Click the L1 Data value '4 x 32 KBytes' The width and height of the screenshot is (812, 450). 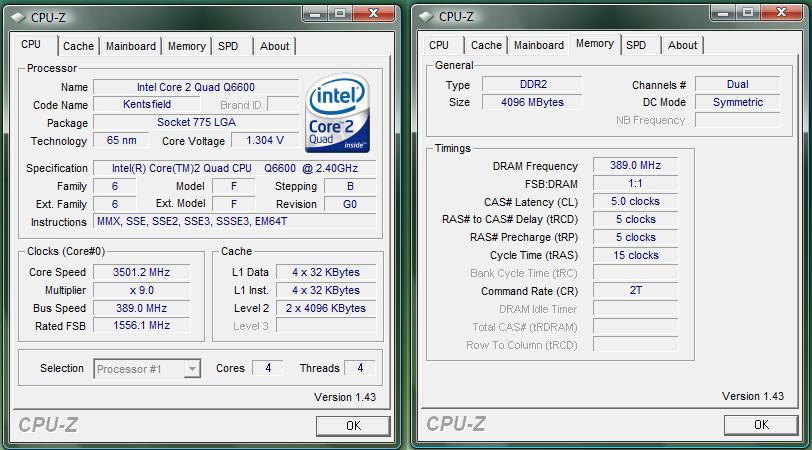click(x=326, y=272)
